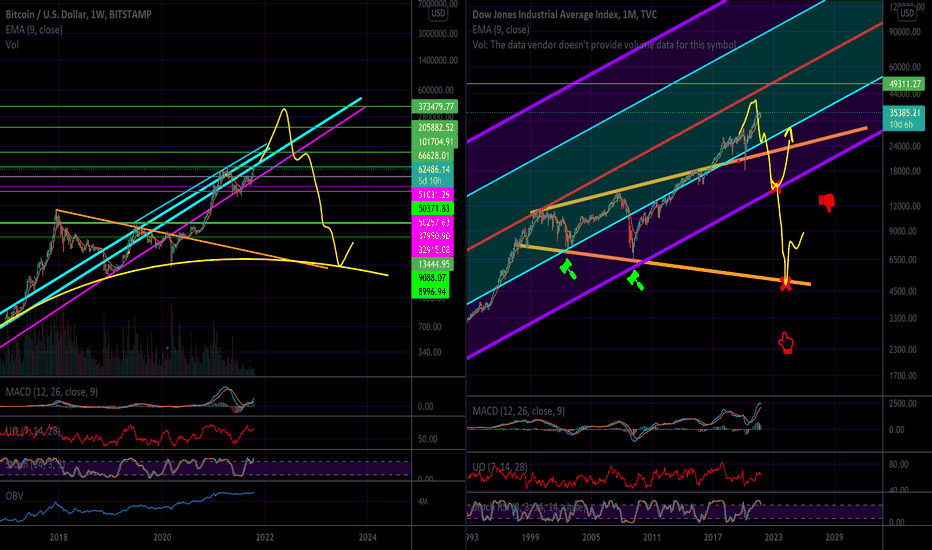
Task: Click the Vol data vendor notice on Dow chart
Action: 604,45
